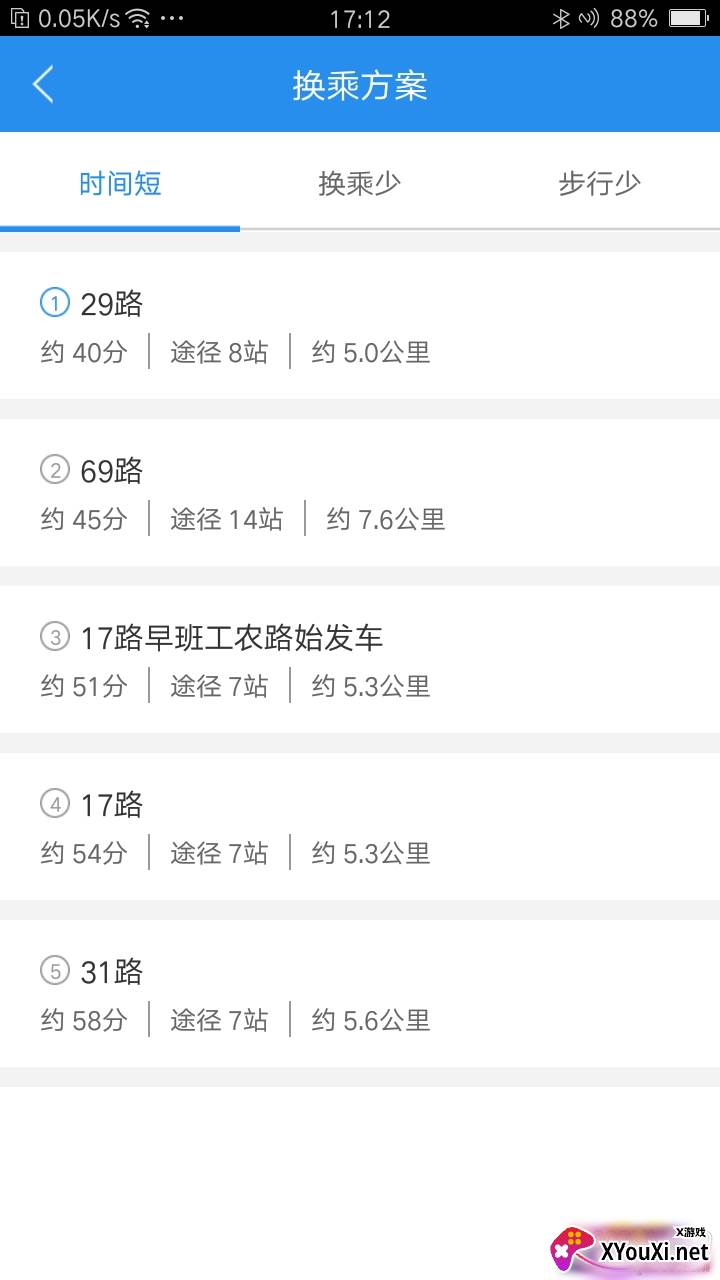Open the 29路 route plan

[112, 303]
